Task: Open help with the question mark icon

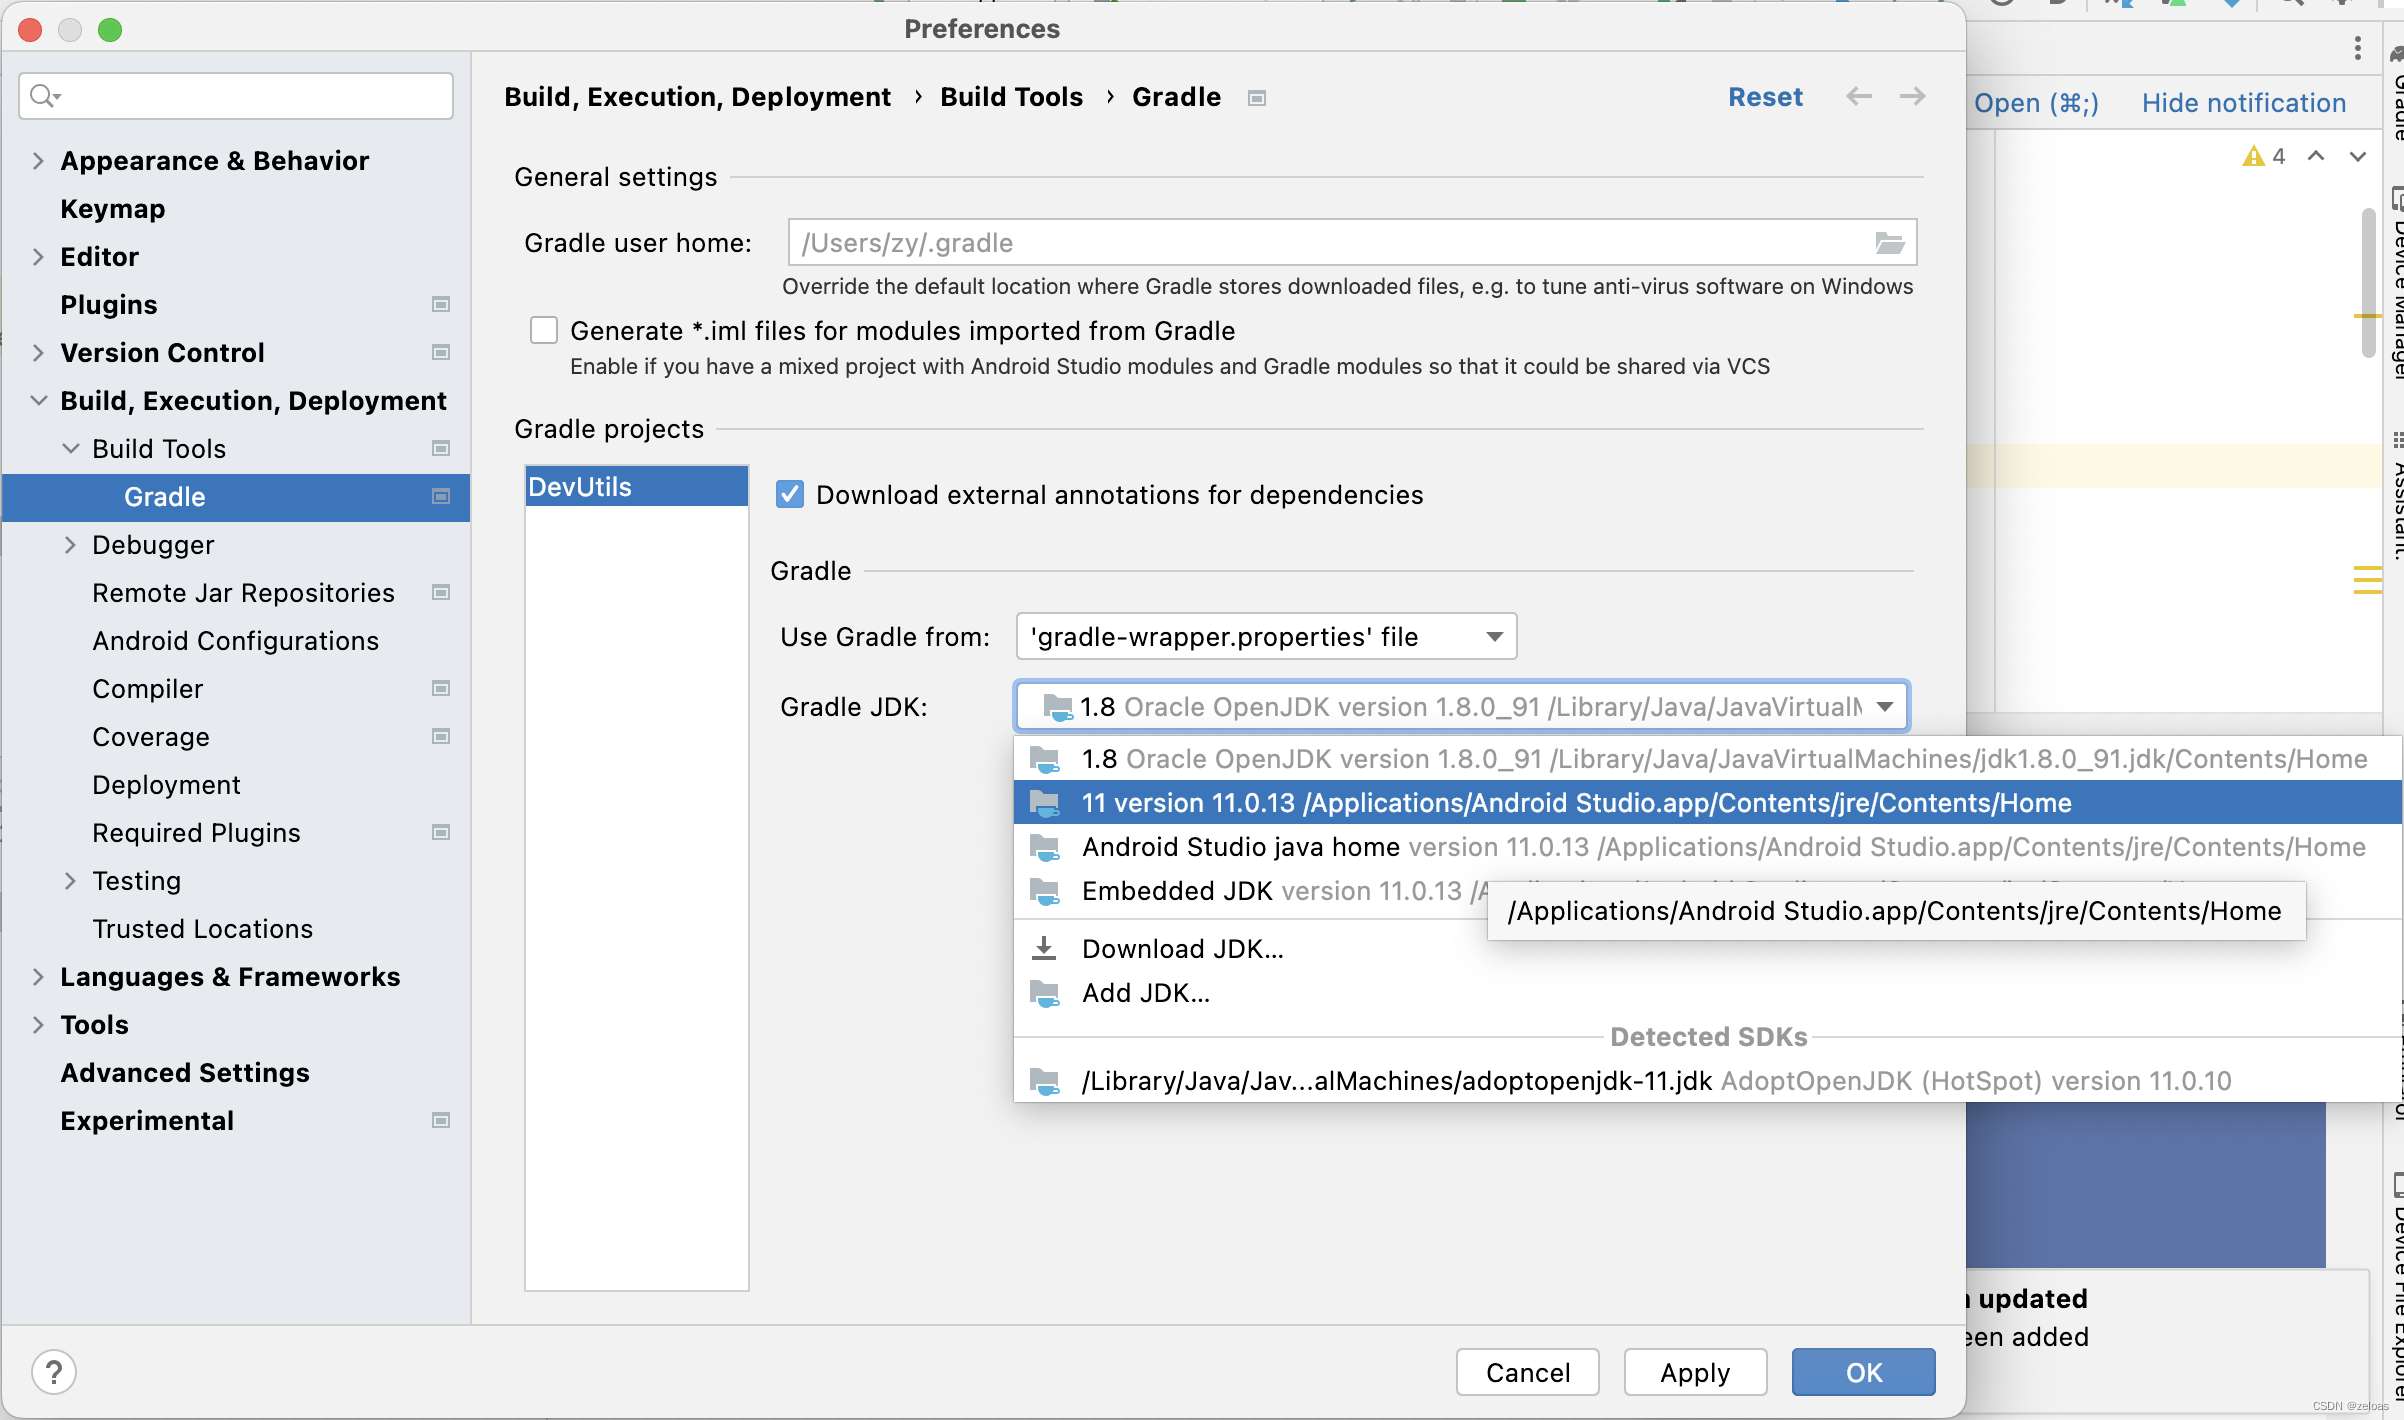Action: 54,1372
